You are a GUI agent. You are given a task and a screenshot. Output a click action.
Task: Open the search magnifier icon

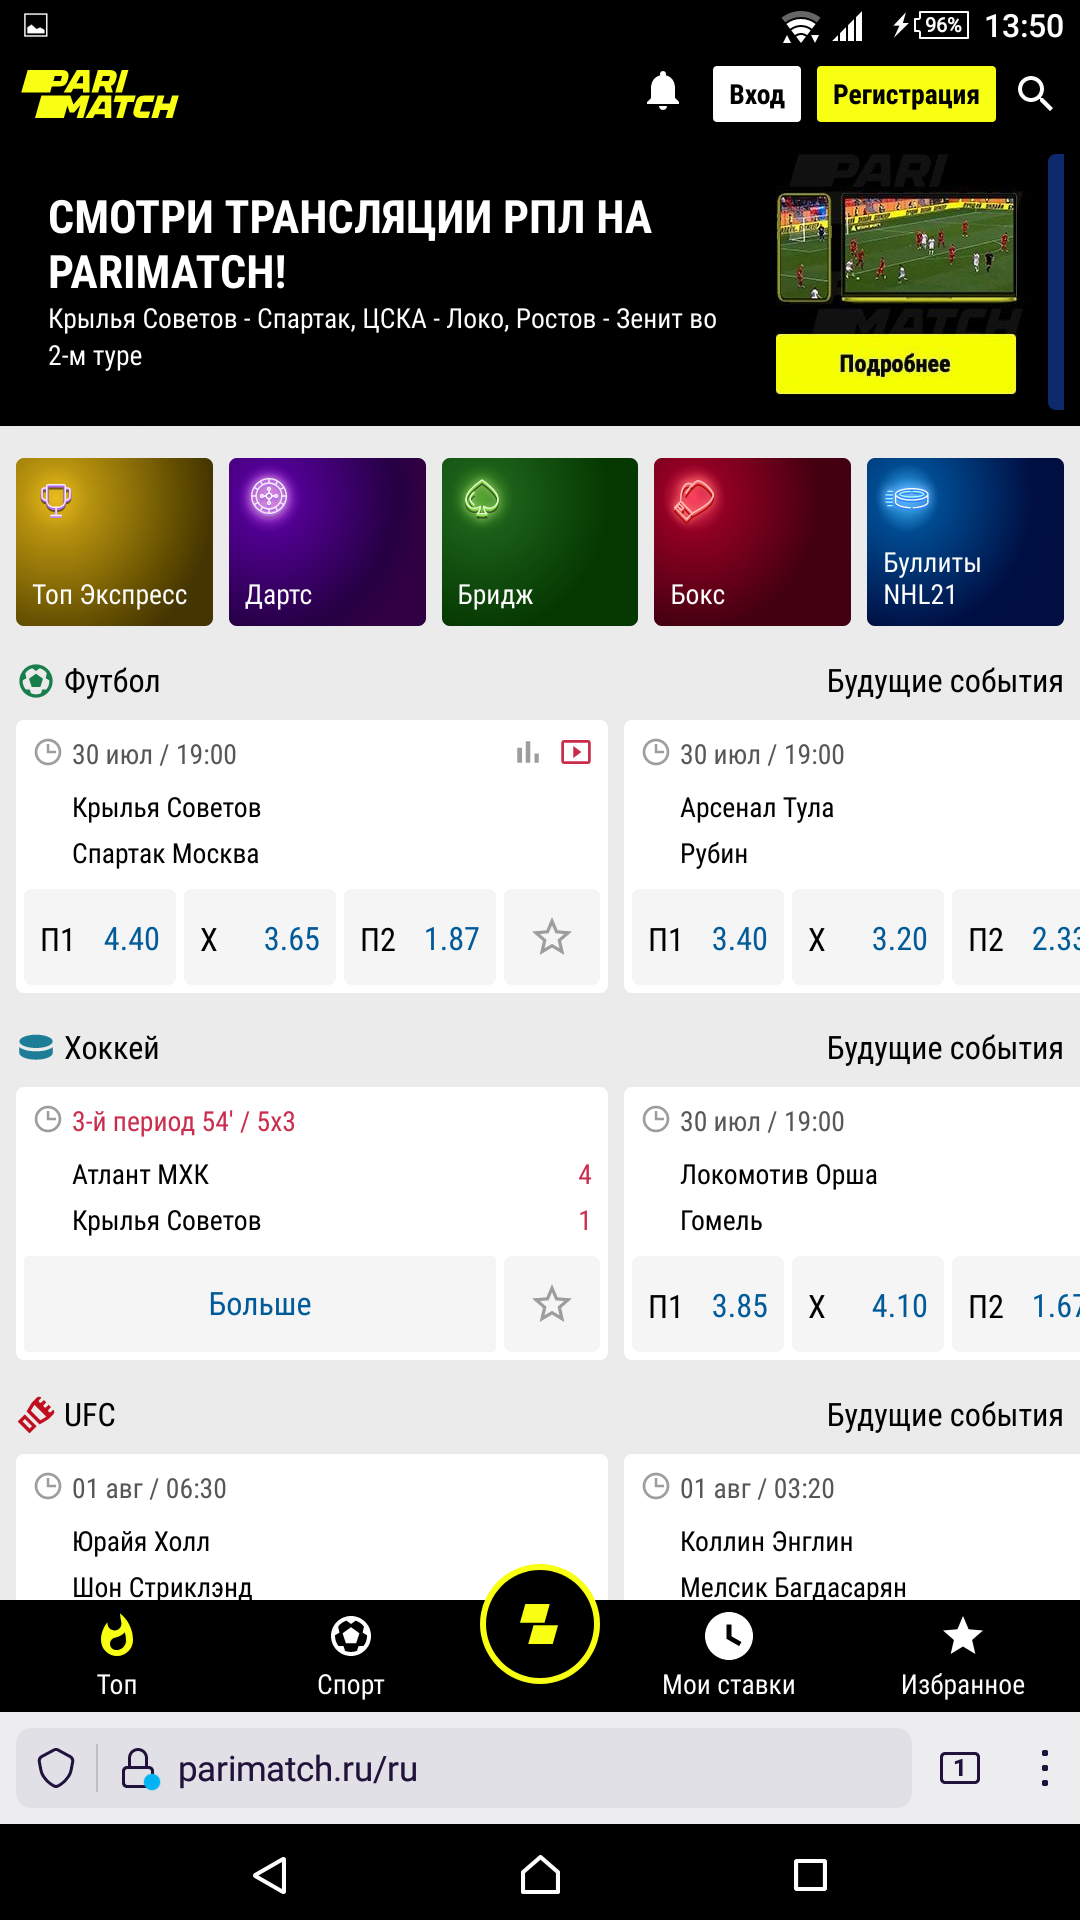pyautogui.click(x=1035, y=94)
